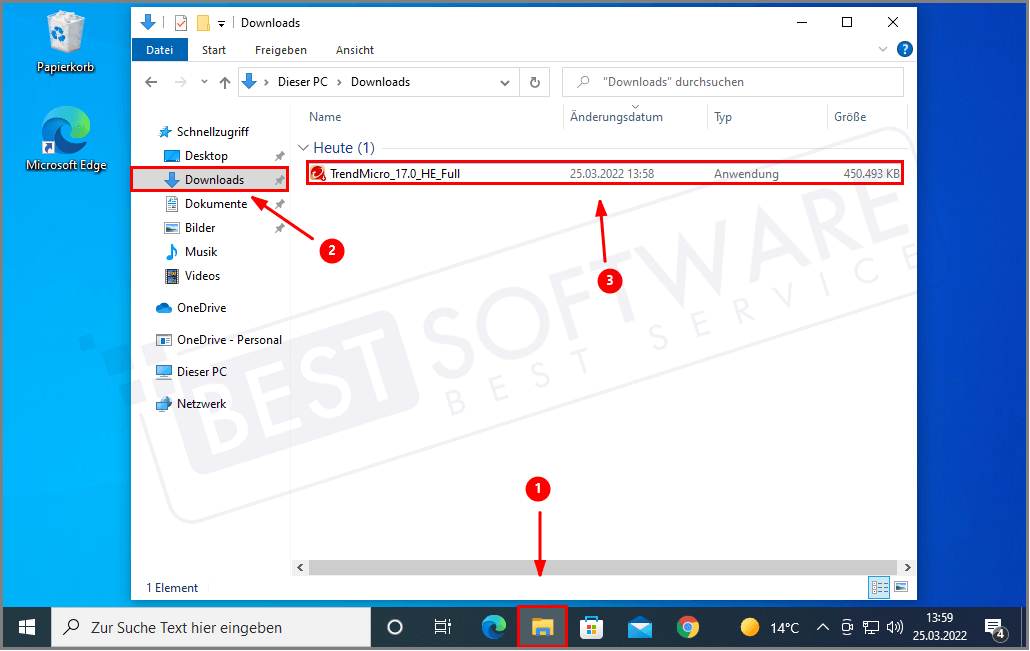Switch to large icons view in status bar
1030x651 pixels.
coord(901,587)
